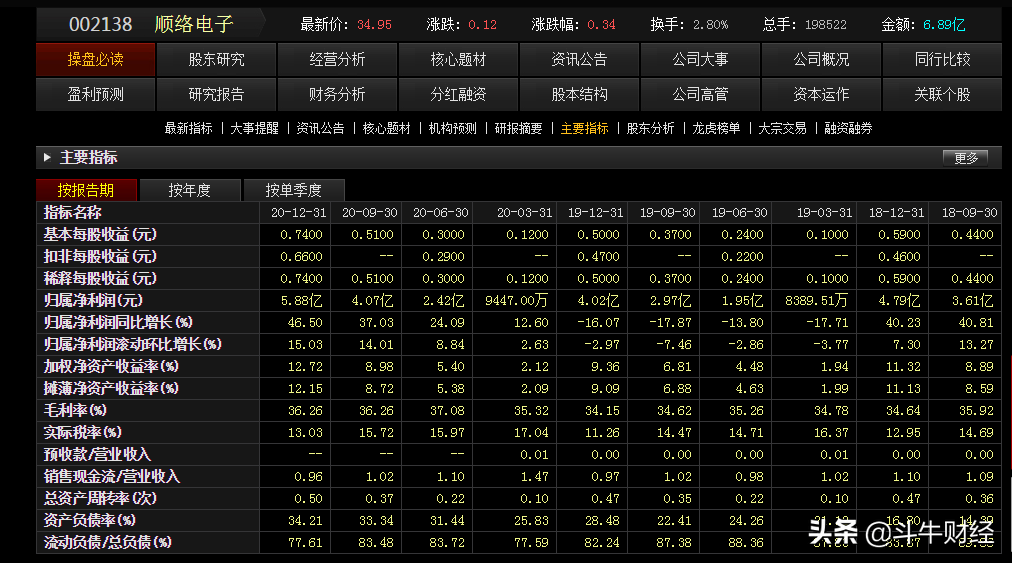Select the highlighted 主要指标 link
The image size is (1012, 563).
tap(584, 128)
